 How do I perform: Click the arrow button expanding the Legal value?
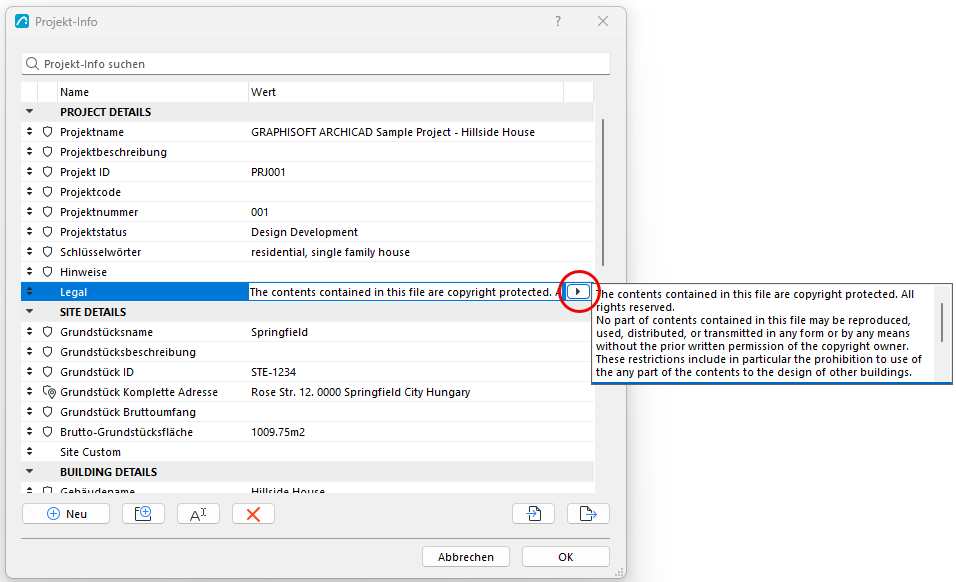pos(578,292)
